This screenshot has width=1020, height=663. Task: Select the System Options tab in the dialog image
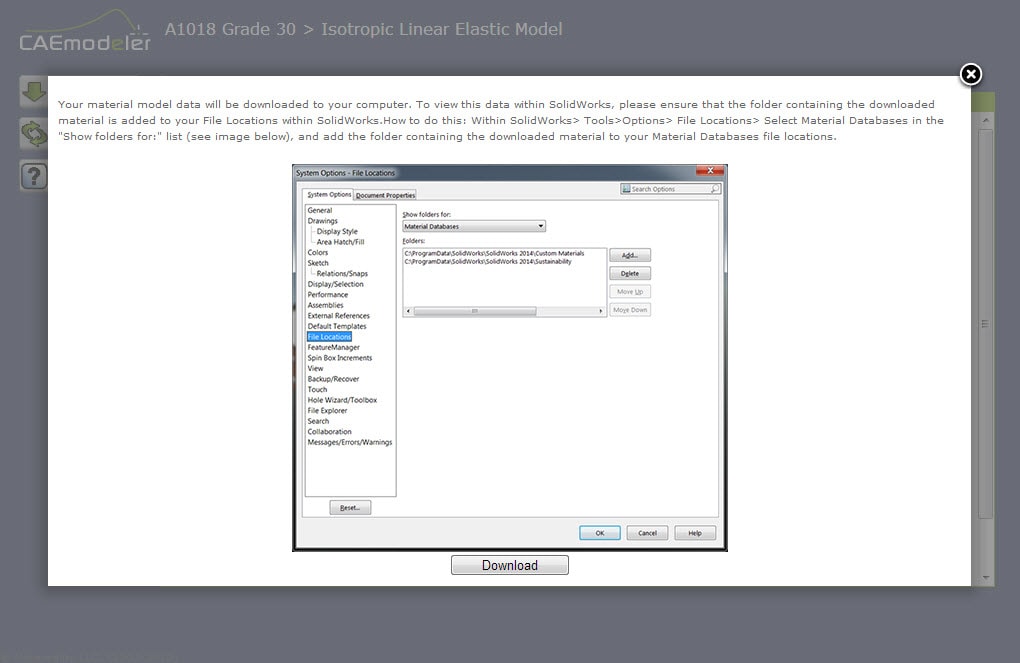coord(329,195)
